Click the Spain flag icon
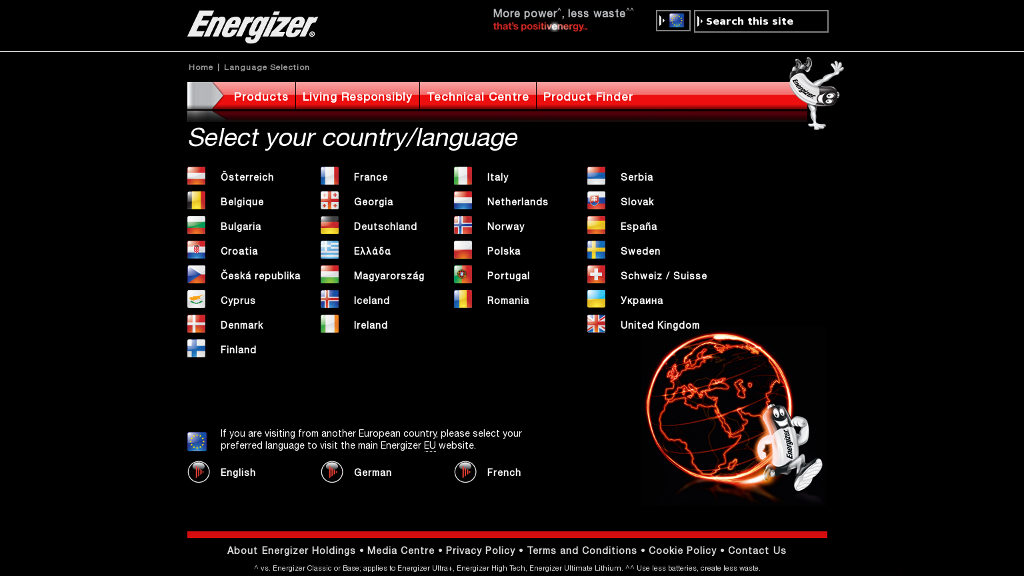The height and width of the screenshot is (576, 1024). click(x=596, y=226)
